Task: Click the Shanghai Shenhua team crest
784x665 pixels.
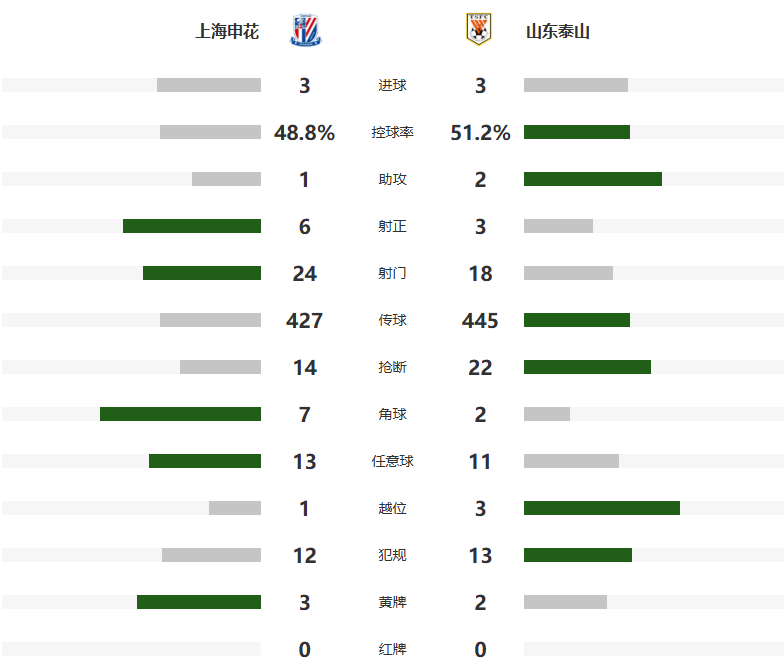Action: pos(306,30)
